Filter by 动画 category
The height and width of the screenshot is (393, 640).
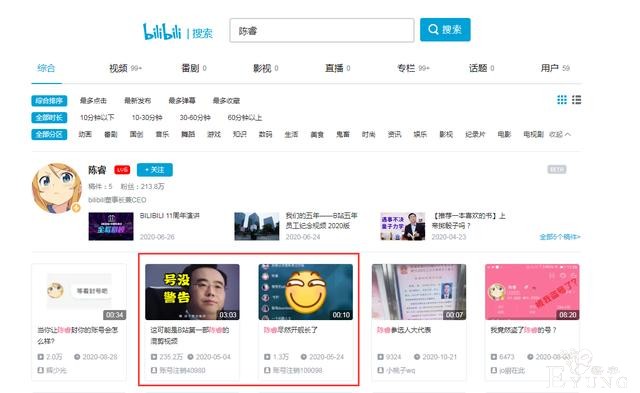point(85,134)
